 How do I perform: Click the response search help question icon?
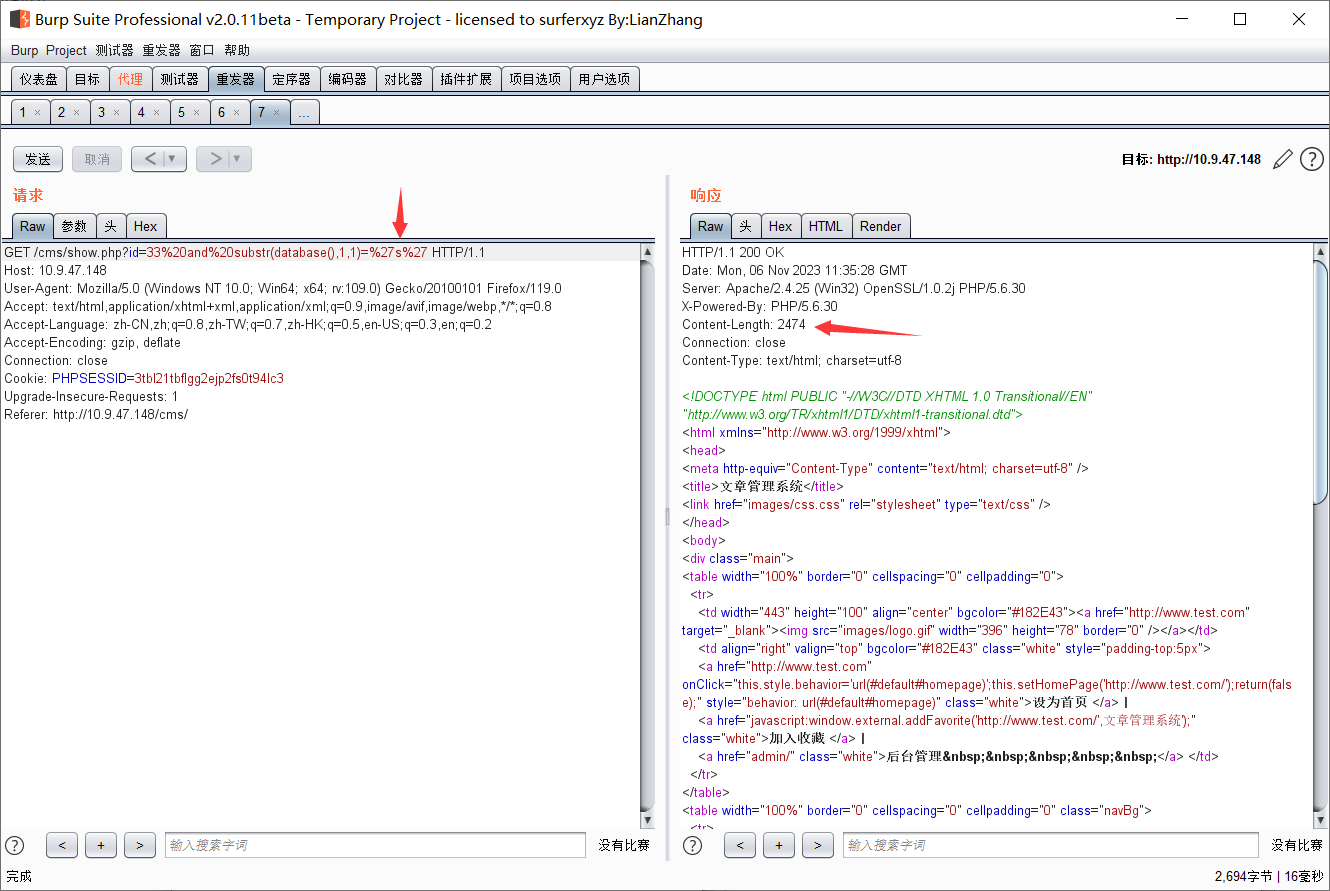point(693,845)
